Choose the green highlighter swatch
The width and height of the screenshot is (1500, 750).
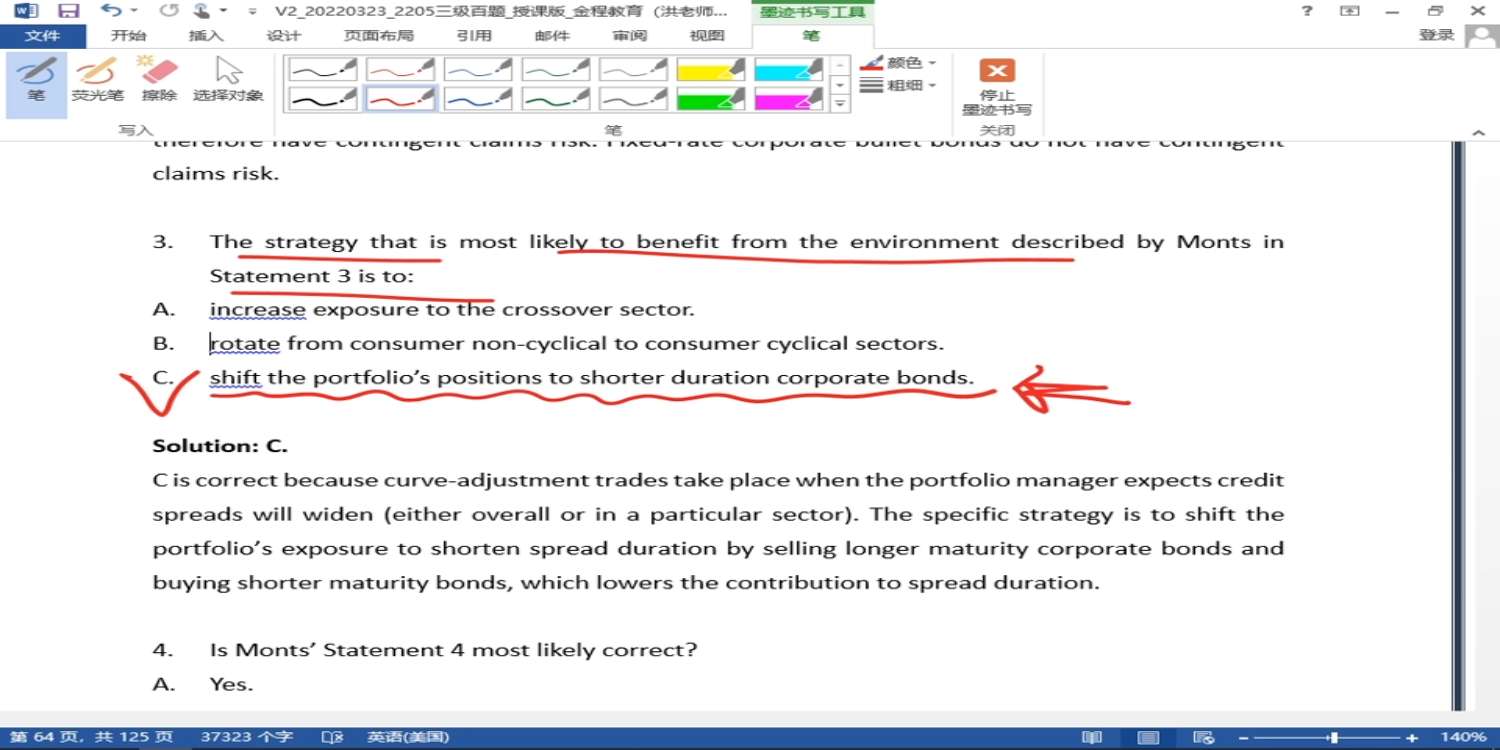point(712,99)
